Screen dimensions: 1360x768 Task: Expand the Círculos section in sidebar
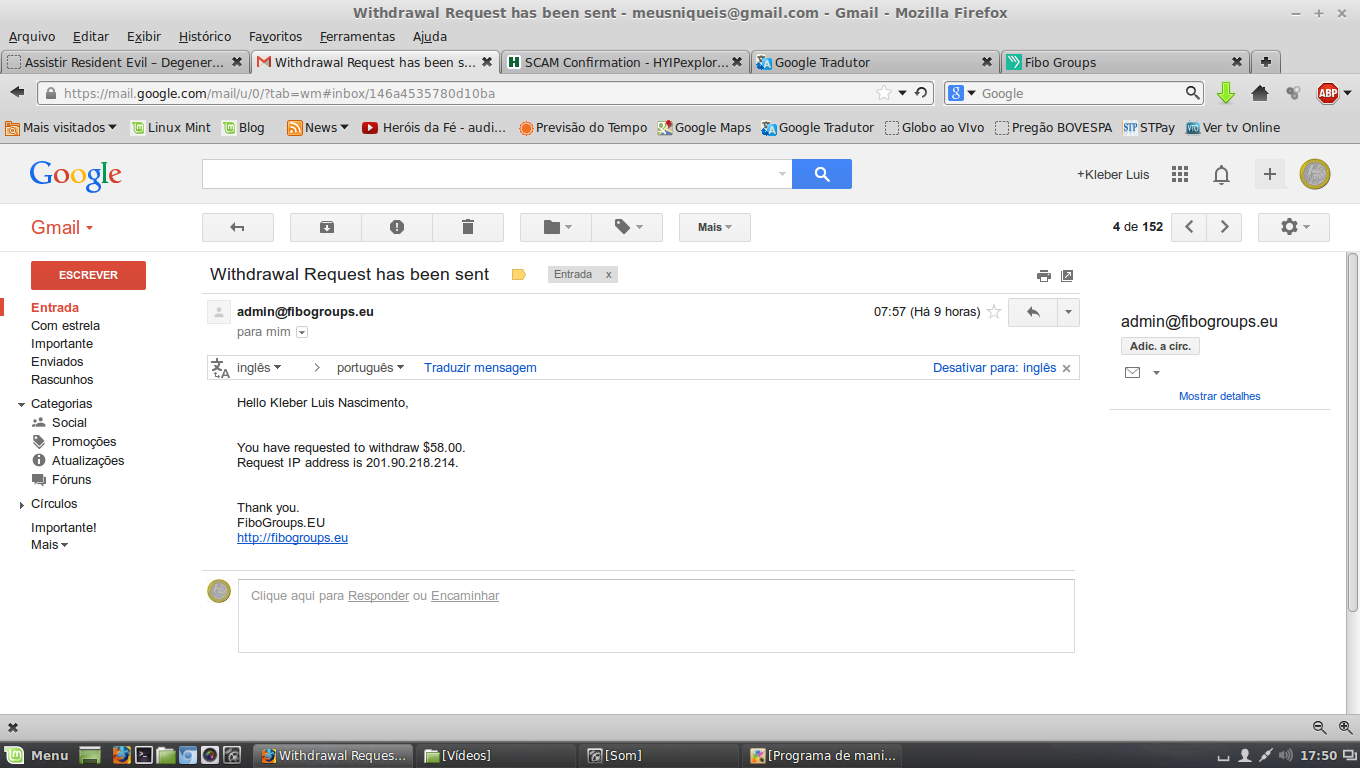22,505
